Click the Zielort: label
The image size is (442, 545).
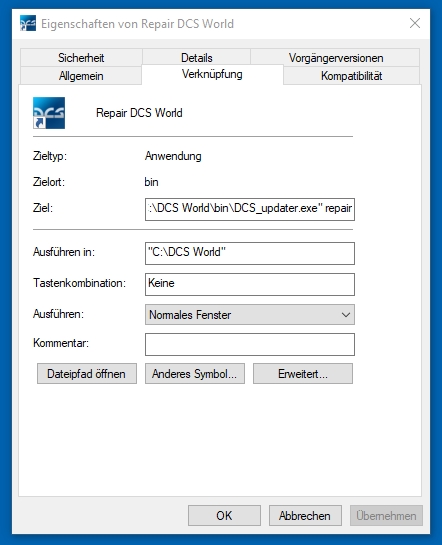(49, 182)
